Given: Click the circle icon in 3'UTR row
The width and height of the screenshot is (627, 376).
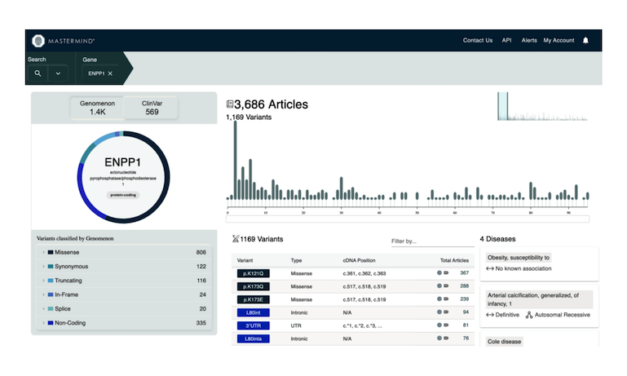Looking at the screenshot, I should (439, 325).
